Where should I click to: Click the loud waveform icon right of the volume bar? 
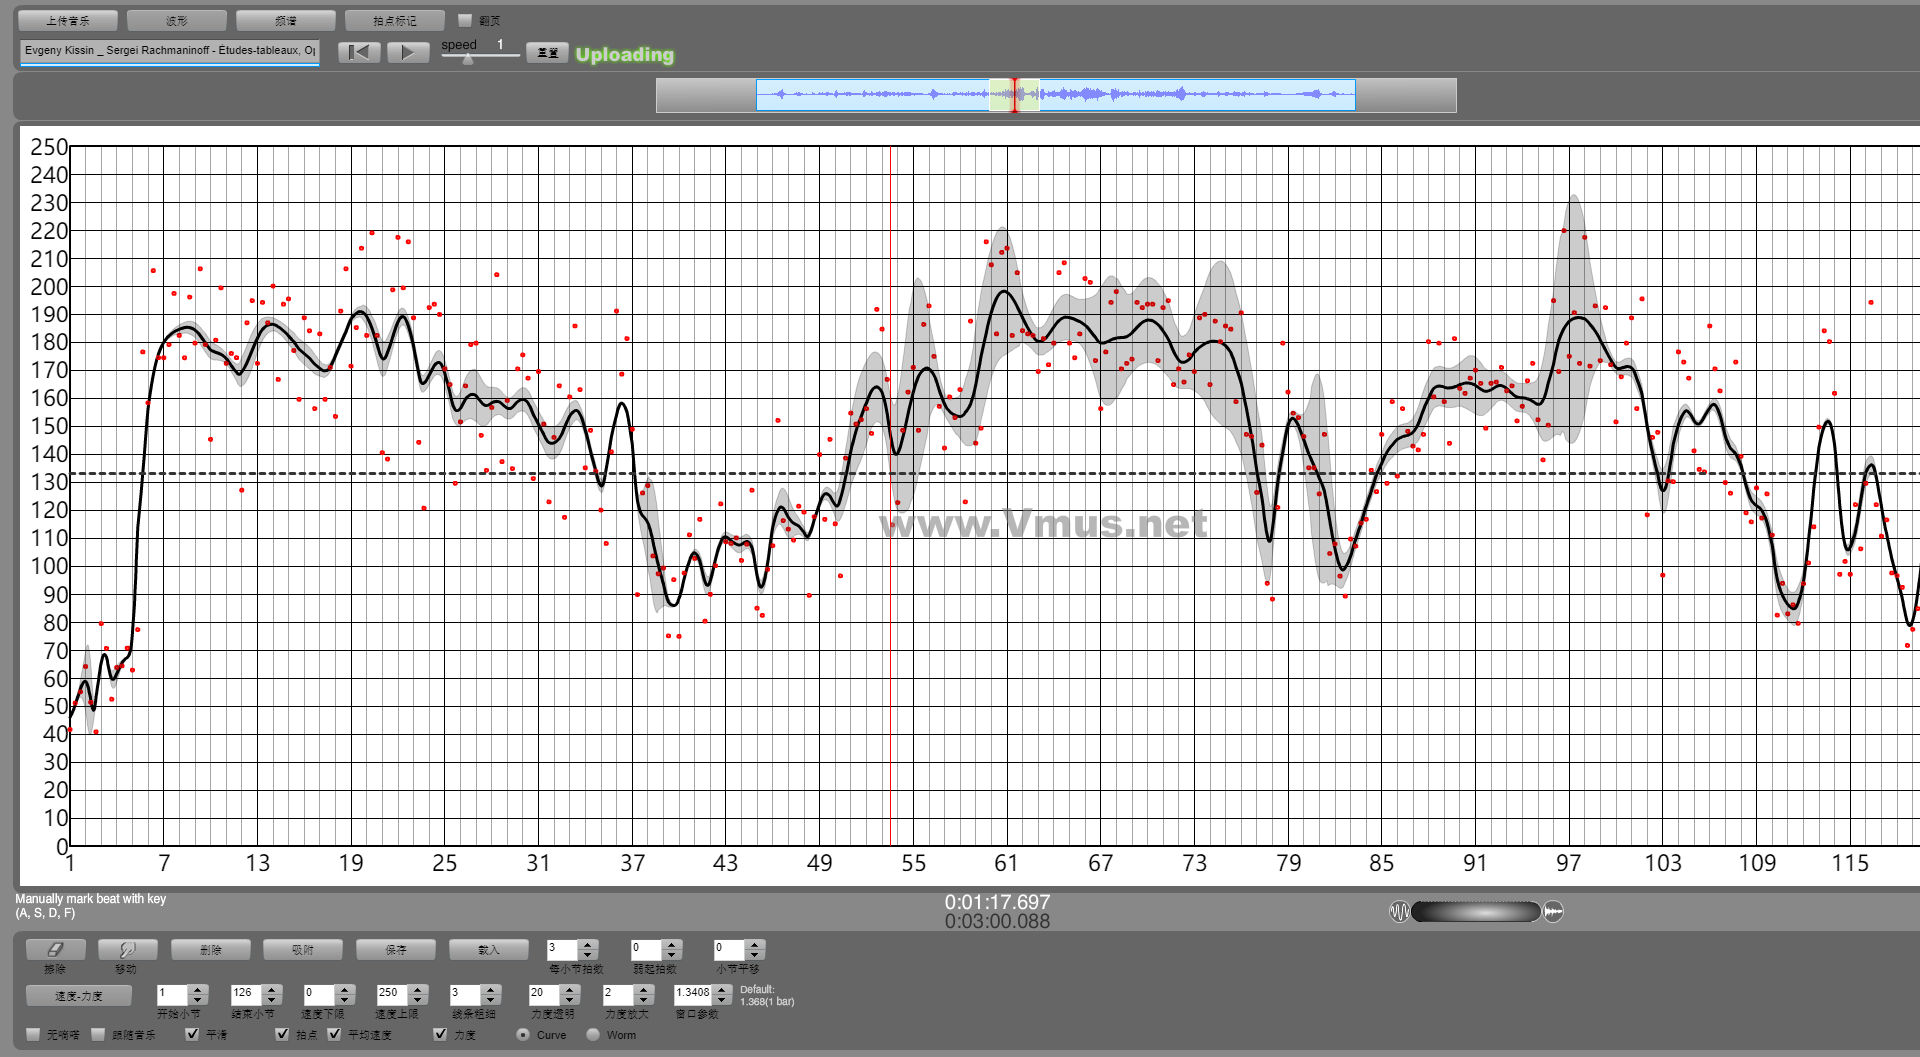point(1553,911)
